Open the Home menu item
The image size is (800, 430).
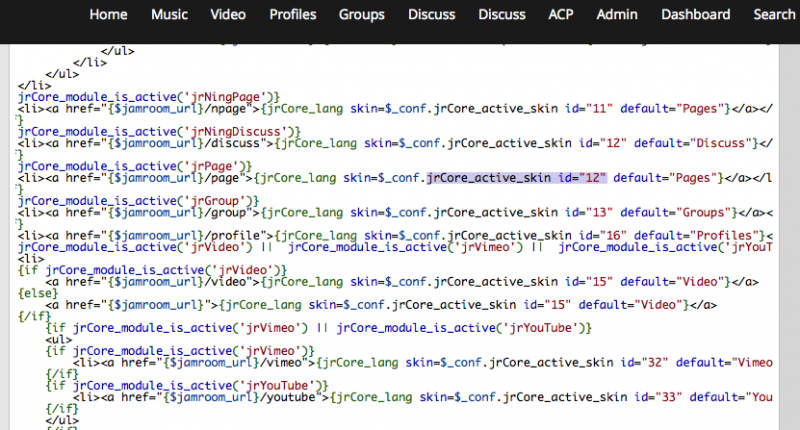pyautogui.click(x=109, y=14)
